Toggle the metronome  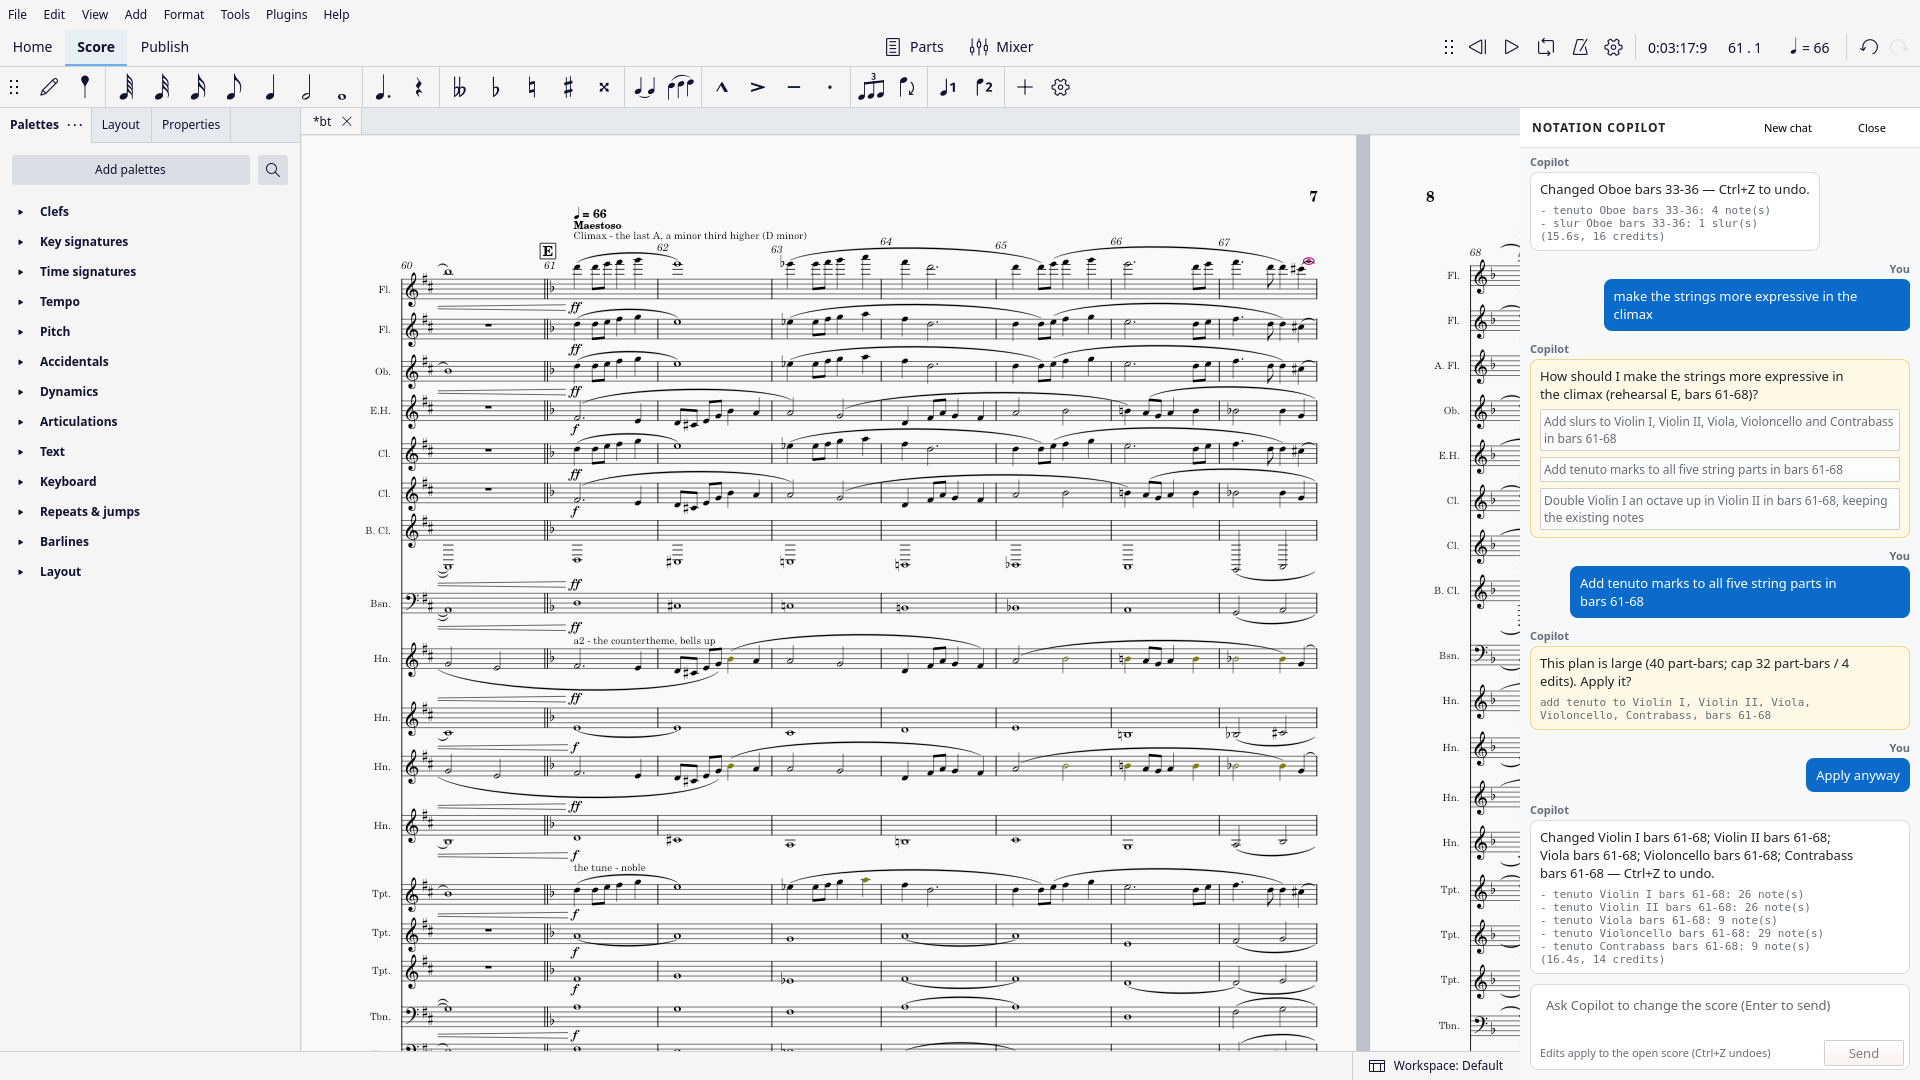click(1580, 47)
